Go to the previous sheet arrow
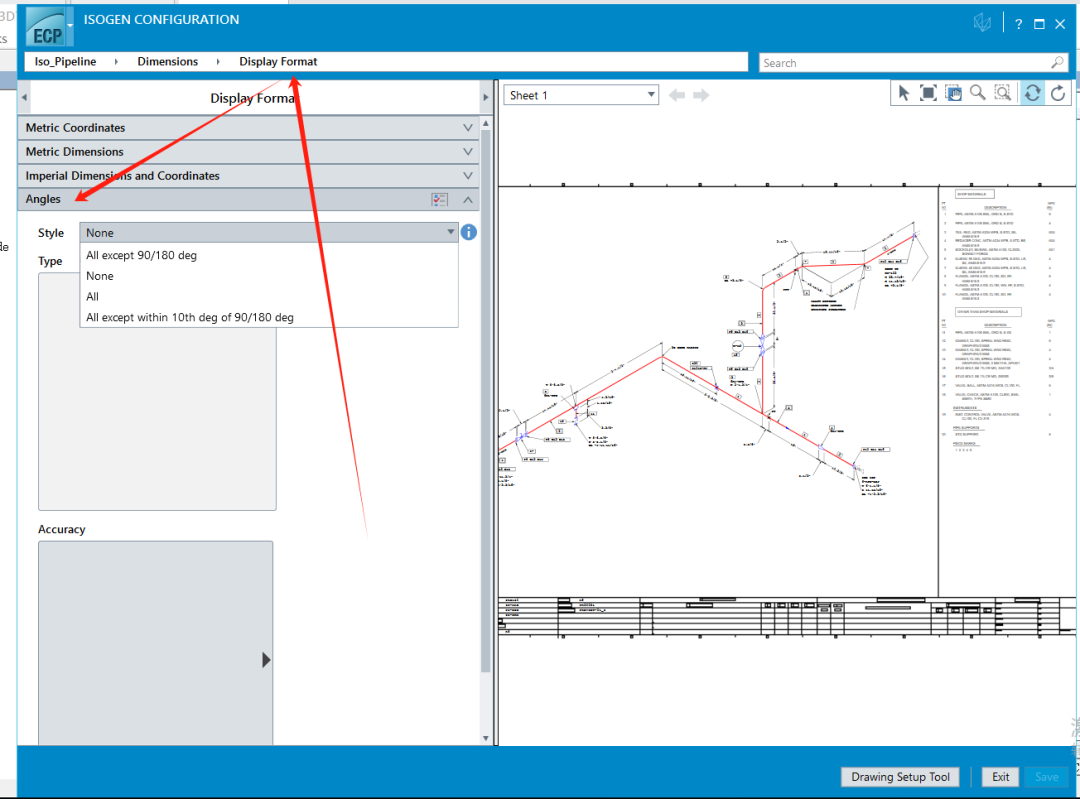Image resolution: width=1080 pixels, height=799 pixels. point(677,95)
